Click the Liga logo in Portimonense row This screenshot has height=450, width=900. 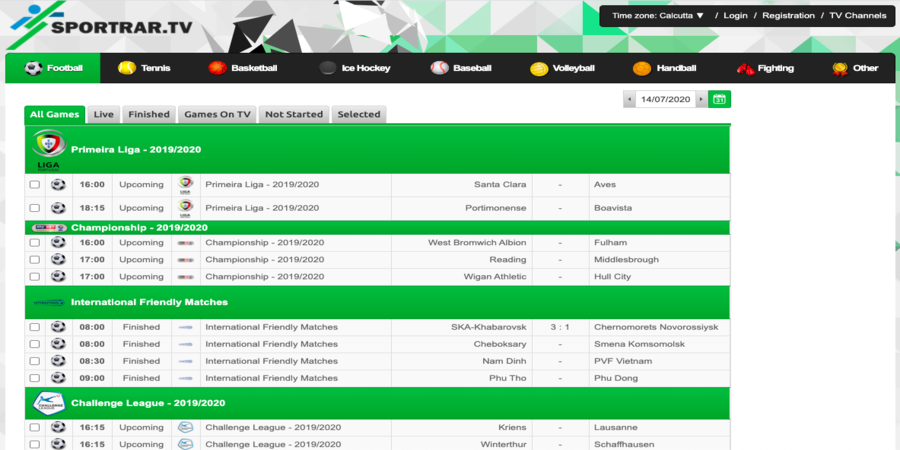click(185, 208)
